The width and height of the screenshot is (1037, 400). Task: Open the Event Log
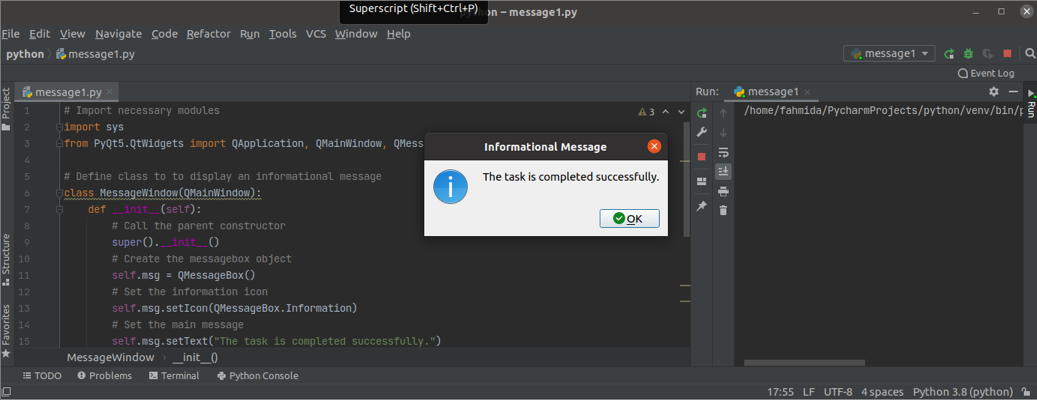[986, 73]
